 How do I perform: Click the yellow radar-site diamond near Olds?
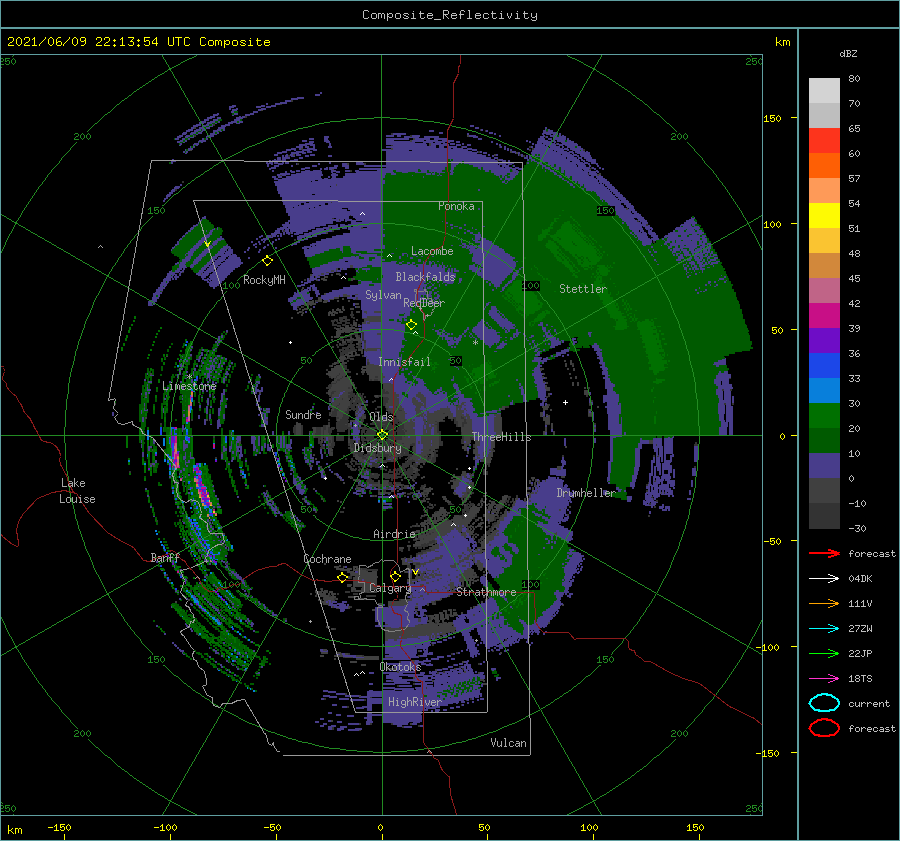(x=382, y=435)
